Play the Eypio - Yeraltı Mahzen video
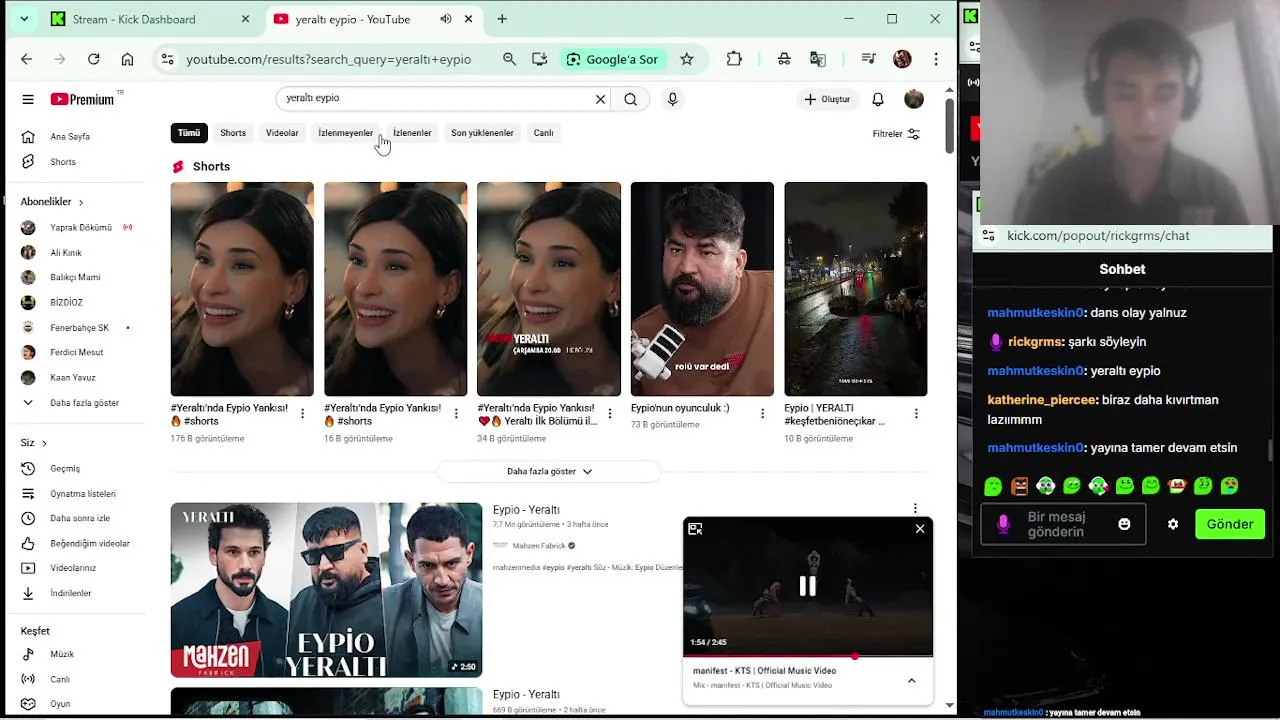The height and width of the screenshot is (720, 1280). click(x=326, y=590)
